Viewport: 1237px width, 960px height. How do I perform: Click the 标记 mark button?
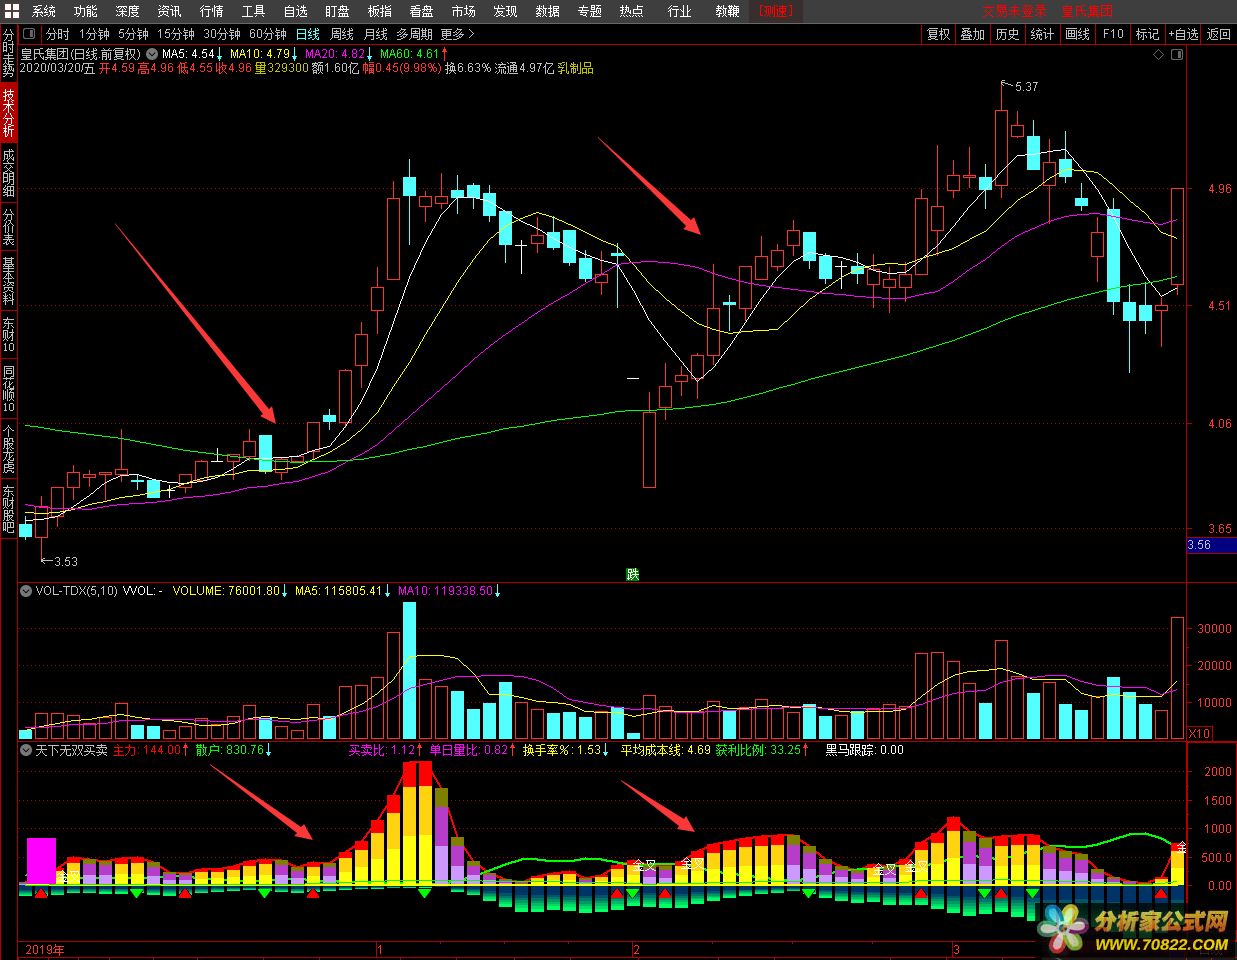(x=1147, y=34)
